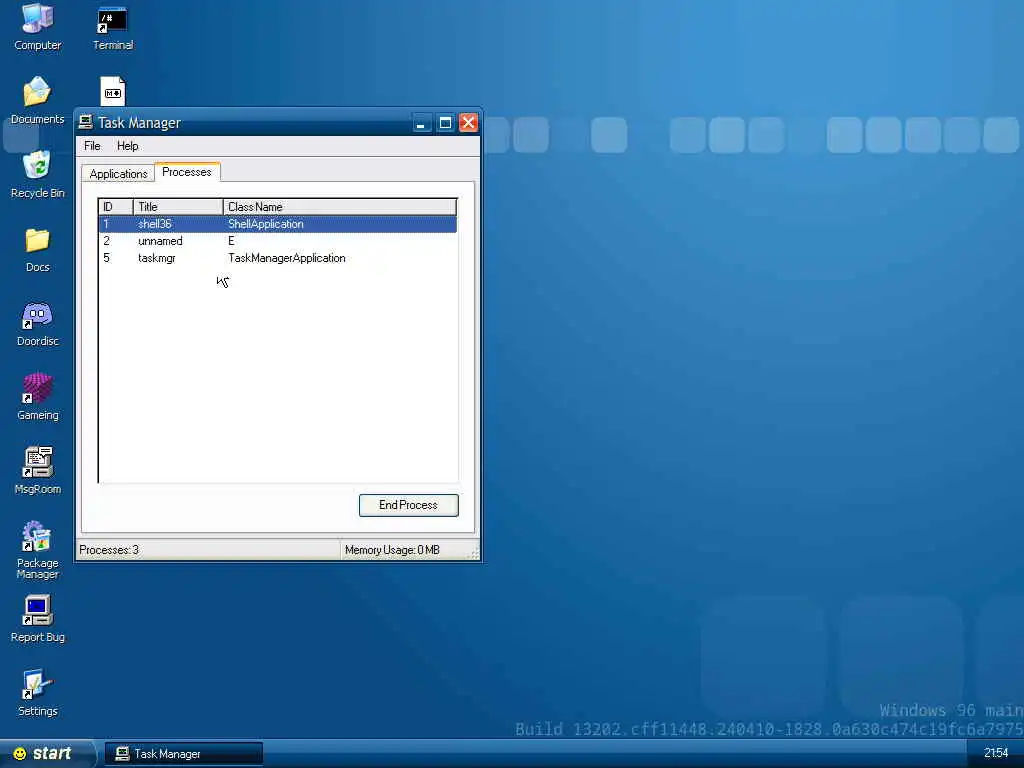Open Package Manager desktop shortcut
This screenshot has height=768, width=1024.
coord(37,550)
